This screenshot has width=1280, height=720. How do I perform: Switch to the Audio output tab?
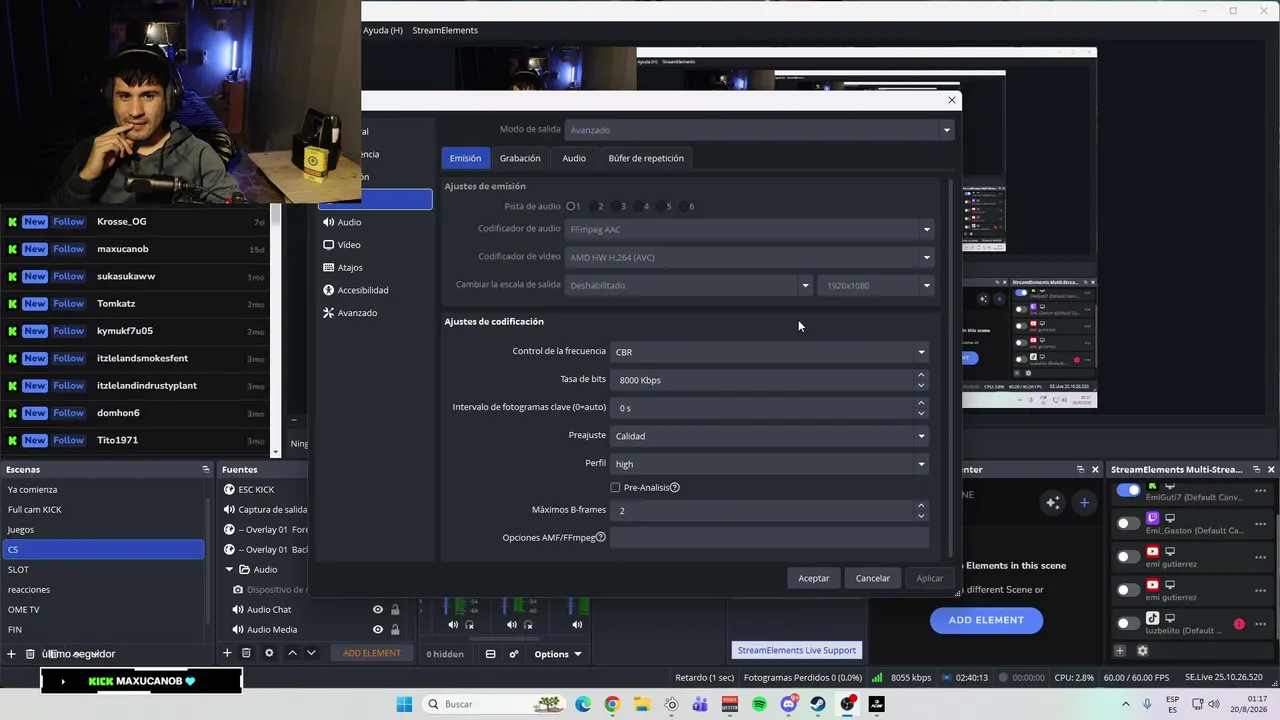[x=574, y=158]
